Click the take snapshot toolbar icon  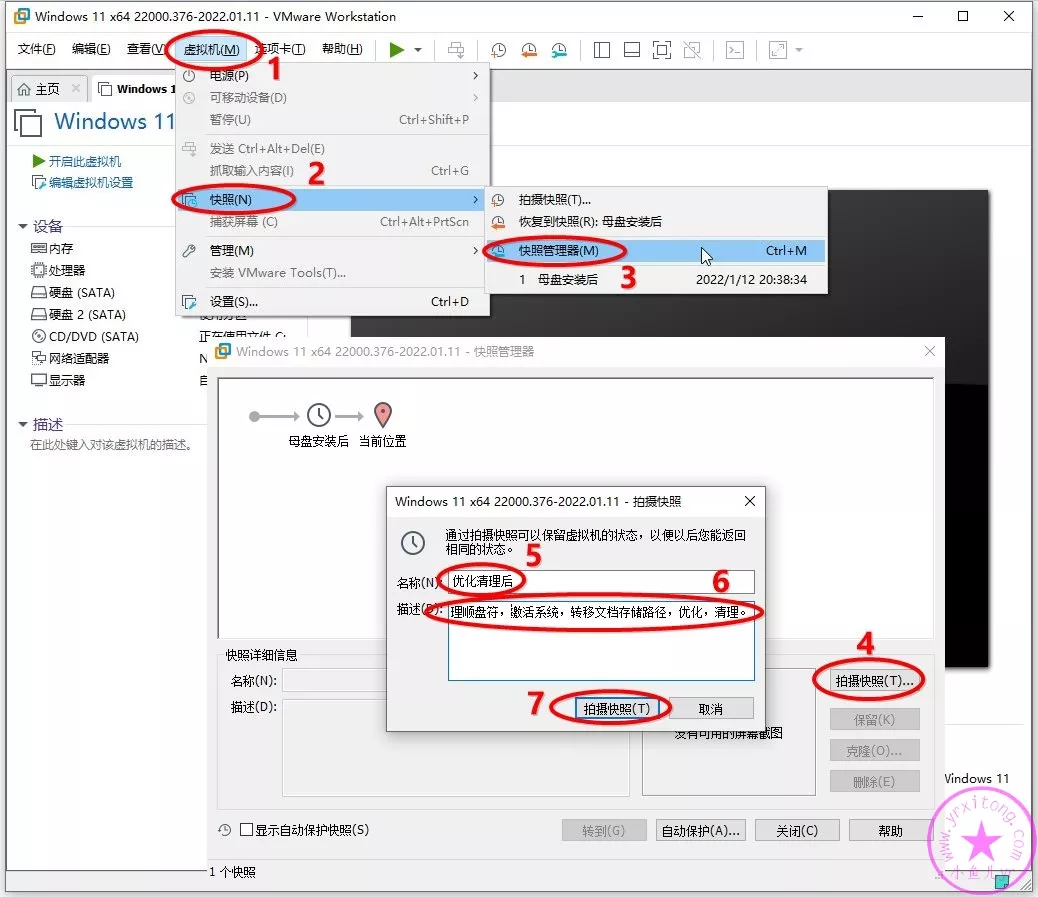(x=498, y=50)
